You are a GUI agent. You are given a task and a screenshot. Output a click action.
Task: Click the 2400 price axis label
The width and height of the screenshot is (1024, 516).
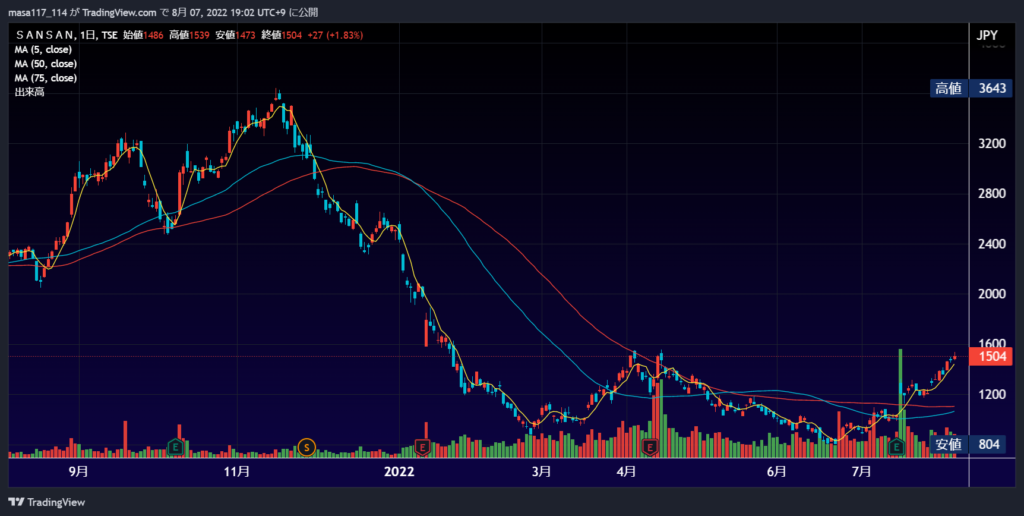992,244
